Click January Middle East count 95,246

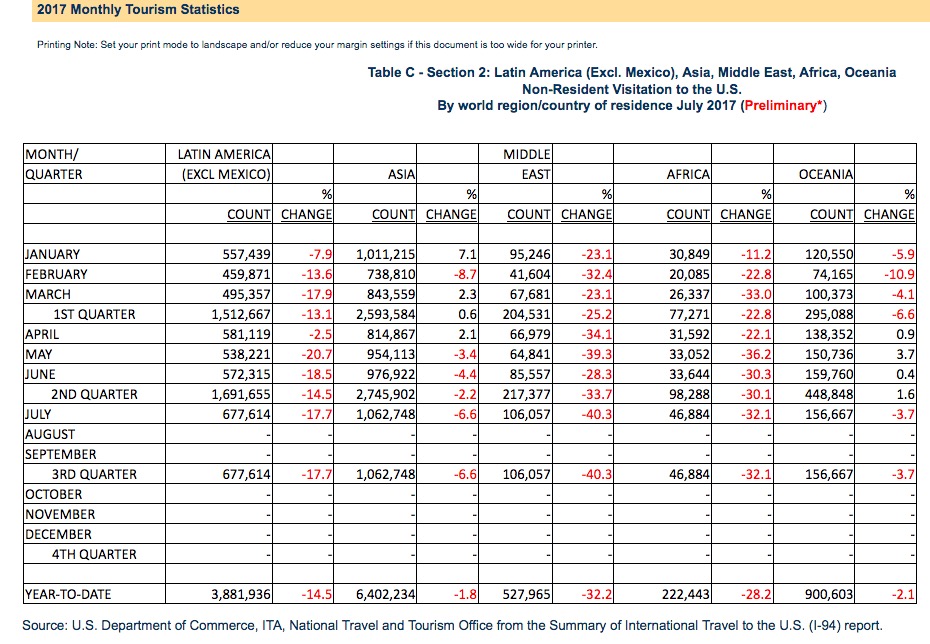(x=530, y=254)
